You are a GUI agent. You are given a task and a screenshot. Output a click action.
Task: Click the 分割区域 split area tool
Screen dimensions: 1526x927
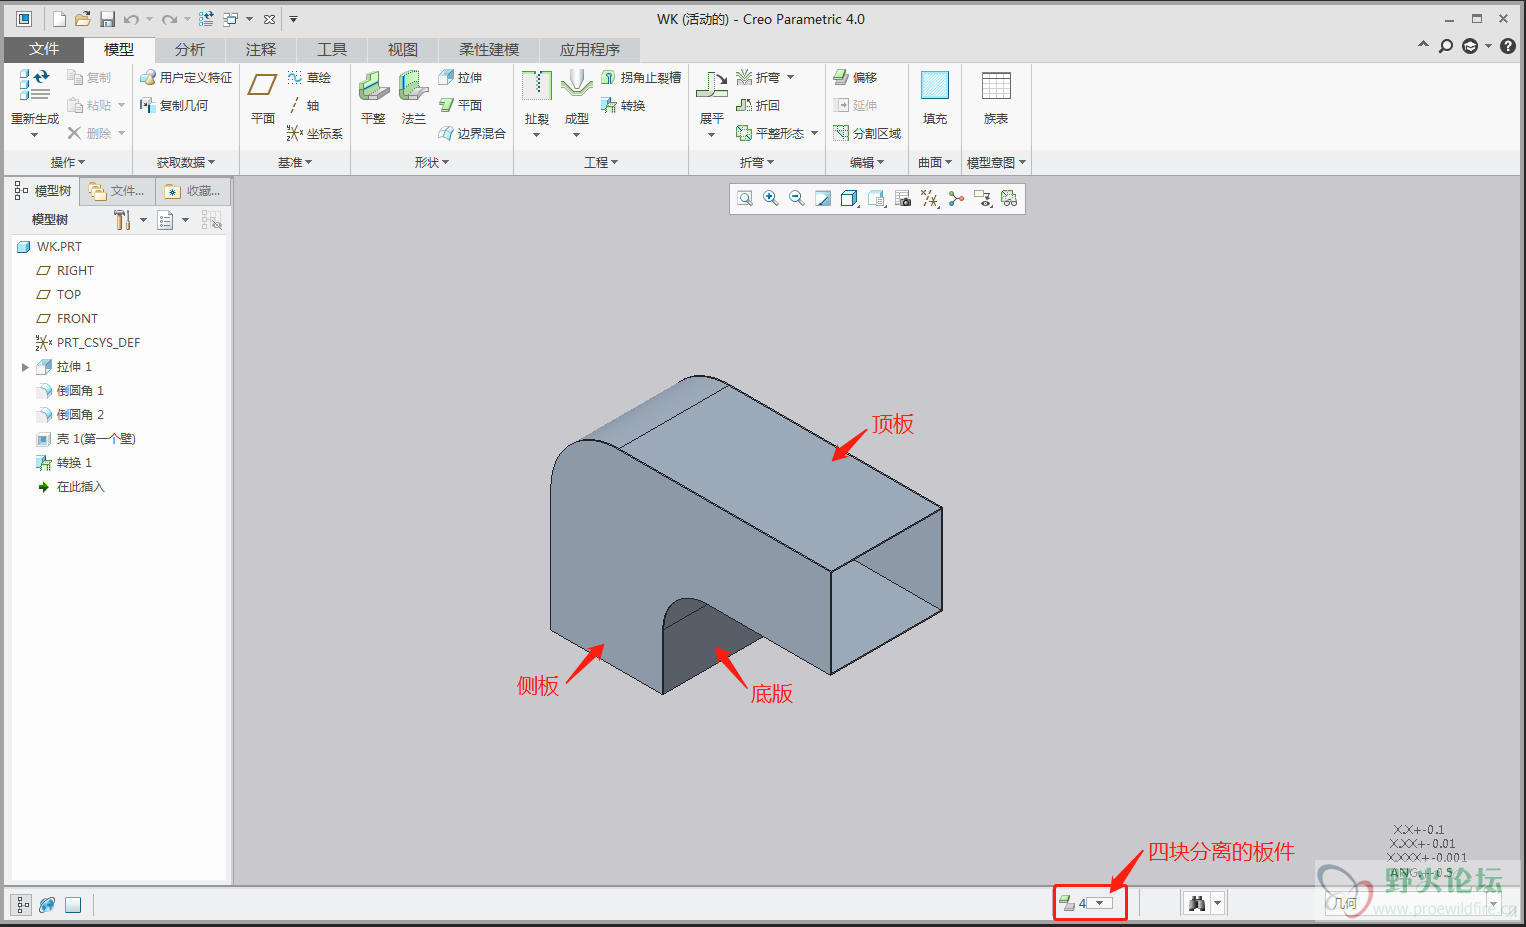(867, 133)
